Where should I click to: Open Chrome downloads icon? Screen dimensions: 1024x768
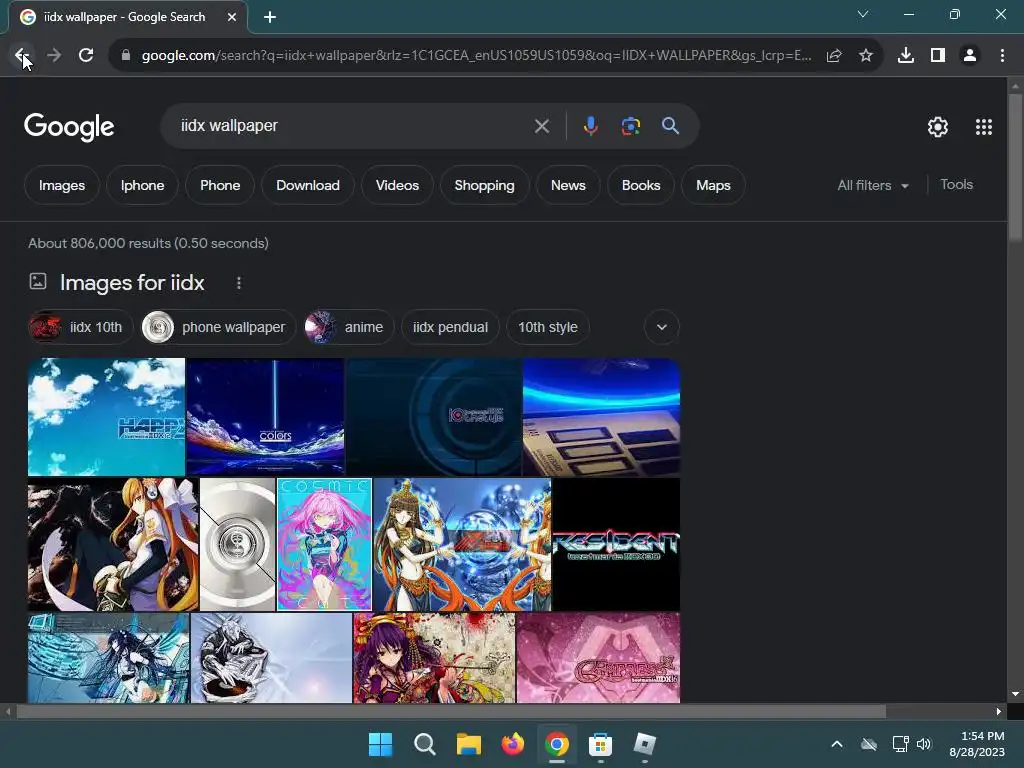pyautogui.click(x=906, y=56)
